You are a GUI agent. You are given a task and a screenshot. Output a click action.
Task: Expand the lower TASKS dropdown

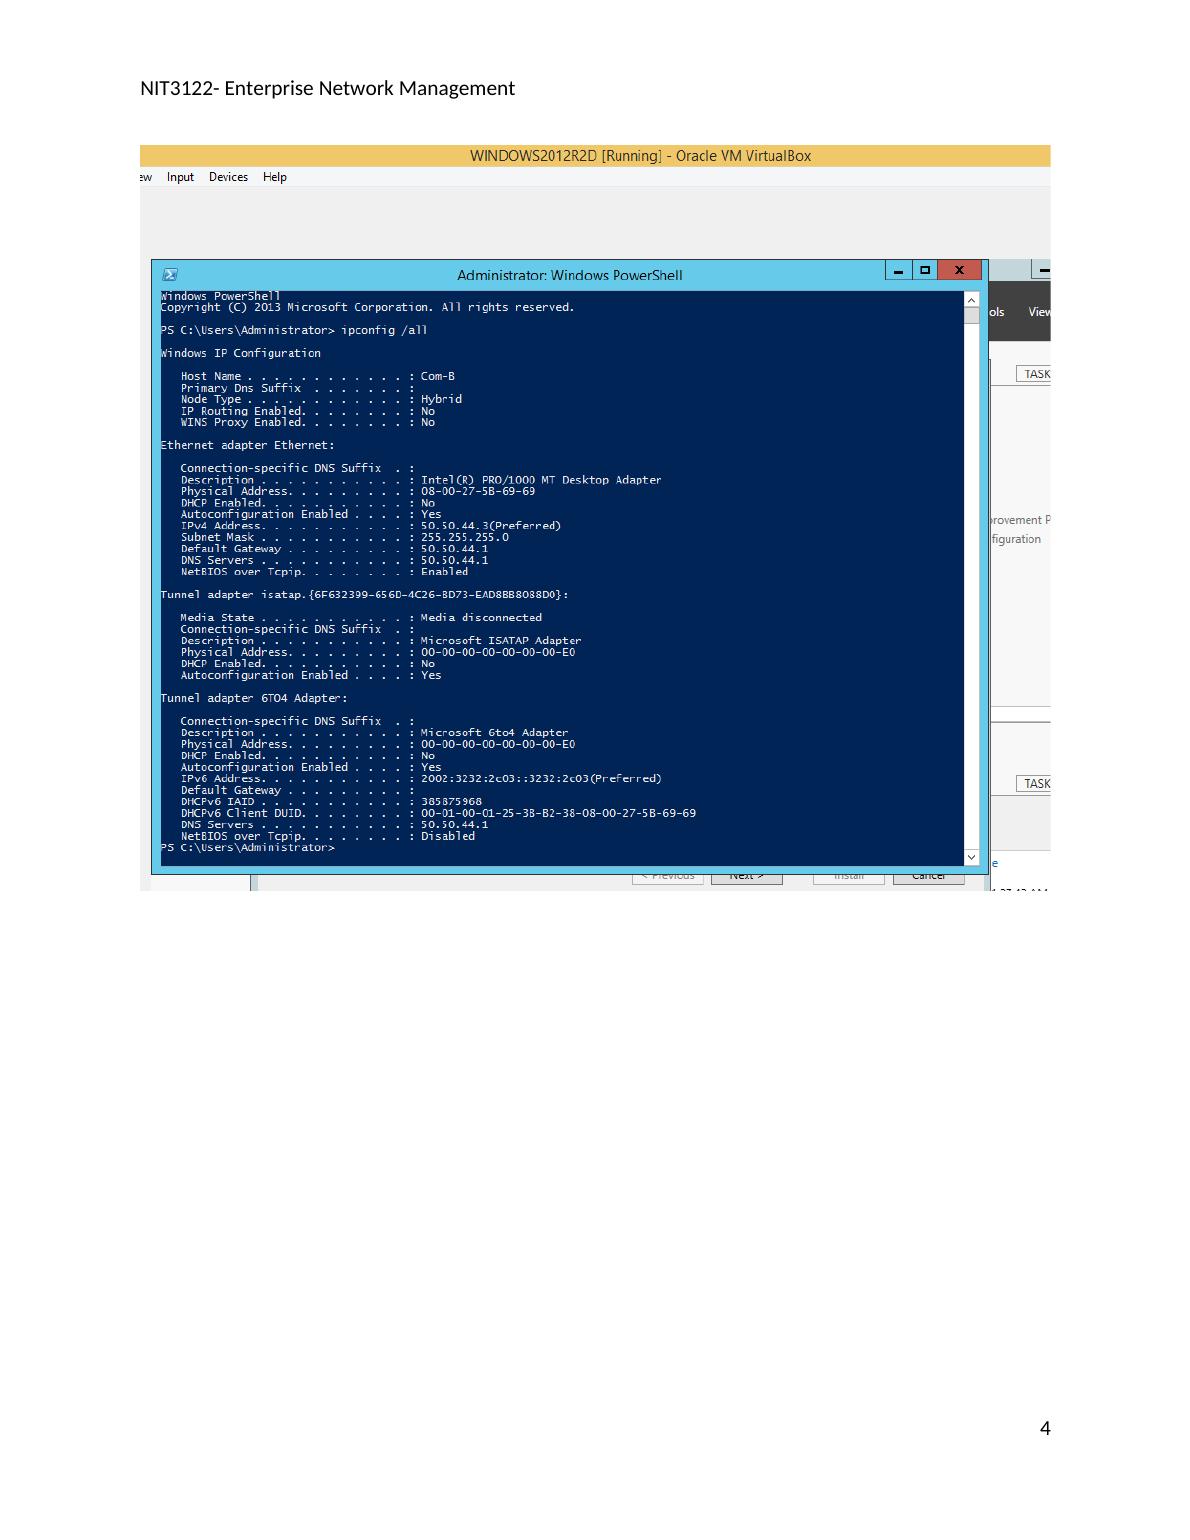pyautogui.click(x=1036, y=784)
